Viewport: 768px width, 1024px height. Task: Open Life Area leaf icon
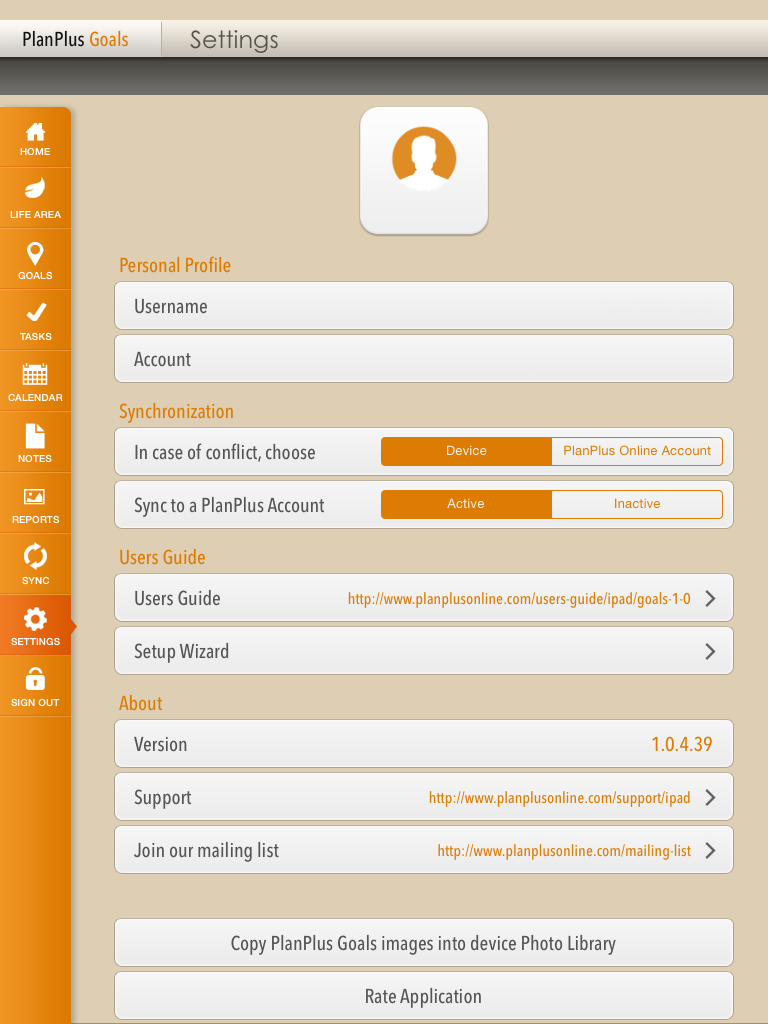(35, 189)
